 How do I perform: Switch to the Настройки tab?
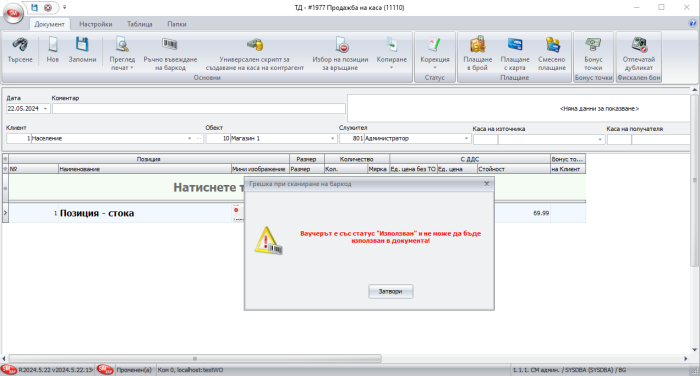(96, 24)
